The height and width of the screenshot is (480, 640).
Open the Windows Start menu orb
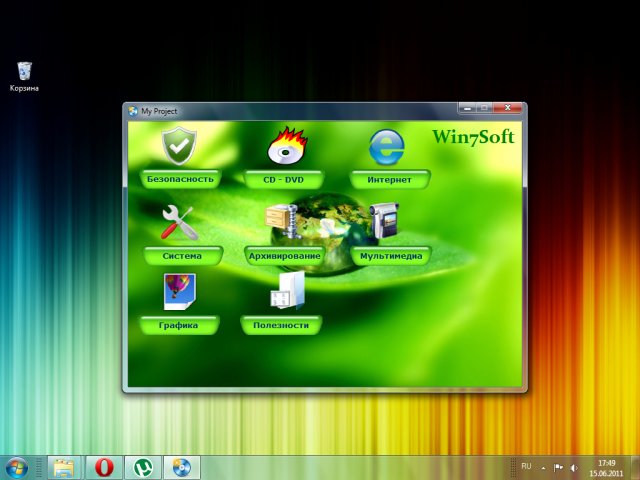pos(17,468)
